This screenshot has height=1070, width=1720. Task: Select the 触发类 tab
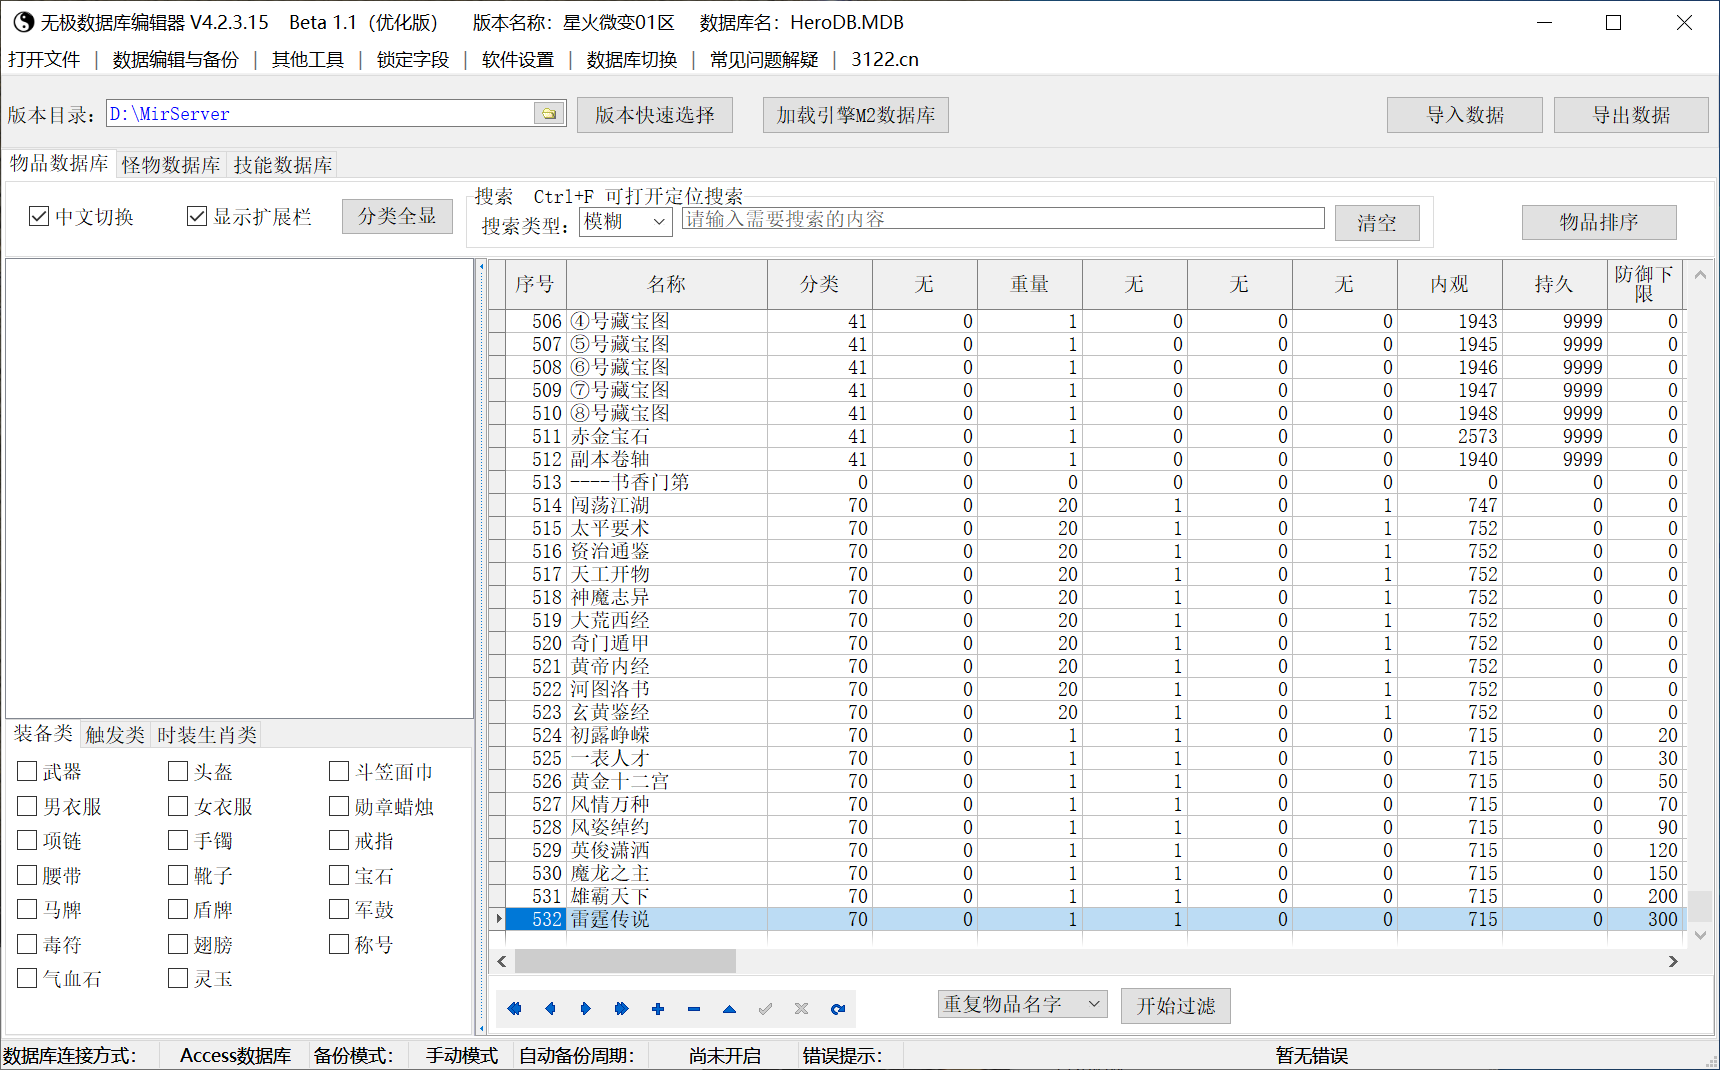click(115, 734)
